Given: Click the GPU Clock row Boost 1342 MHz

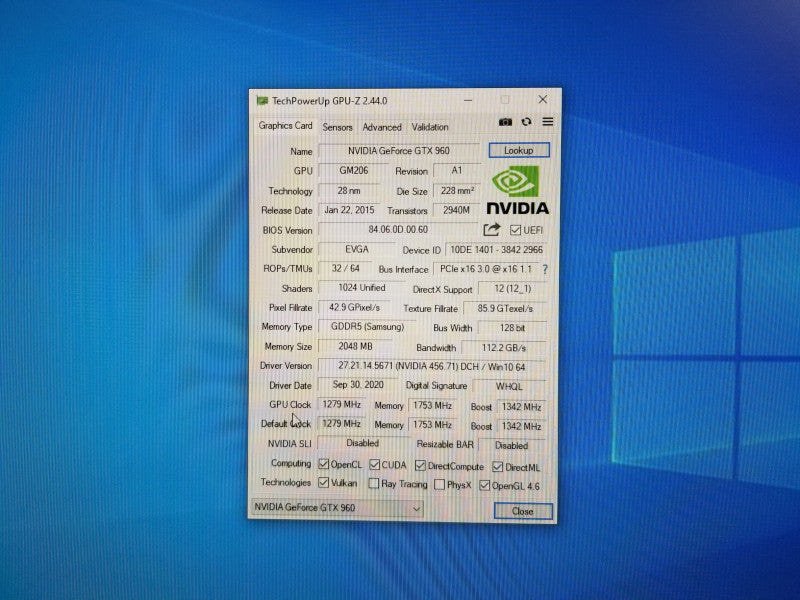Looking at the screenshot, I should click(x=521, y=407).
